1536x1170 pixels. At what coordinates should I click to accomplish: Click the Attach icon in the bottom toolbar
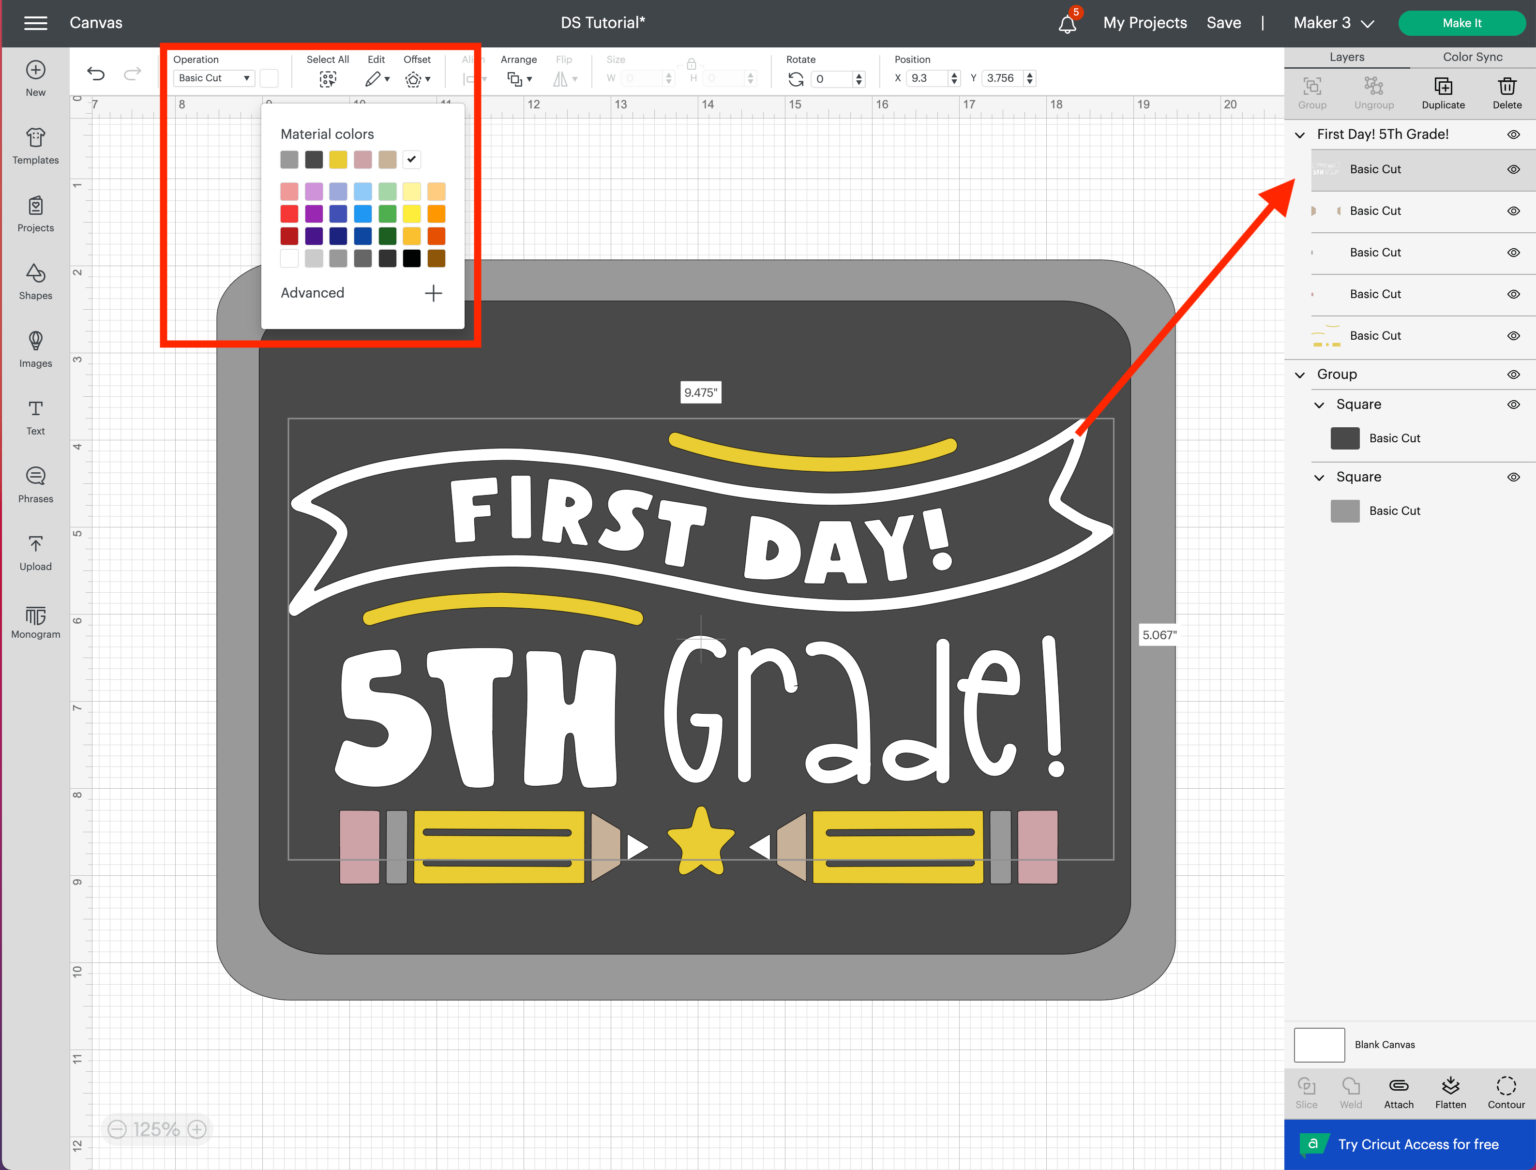coord(1398,1091)
